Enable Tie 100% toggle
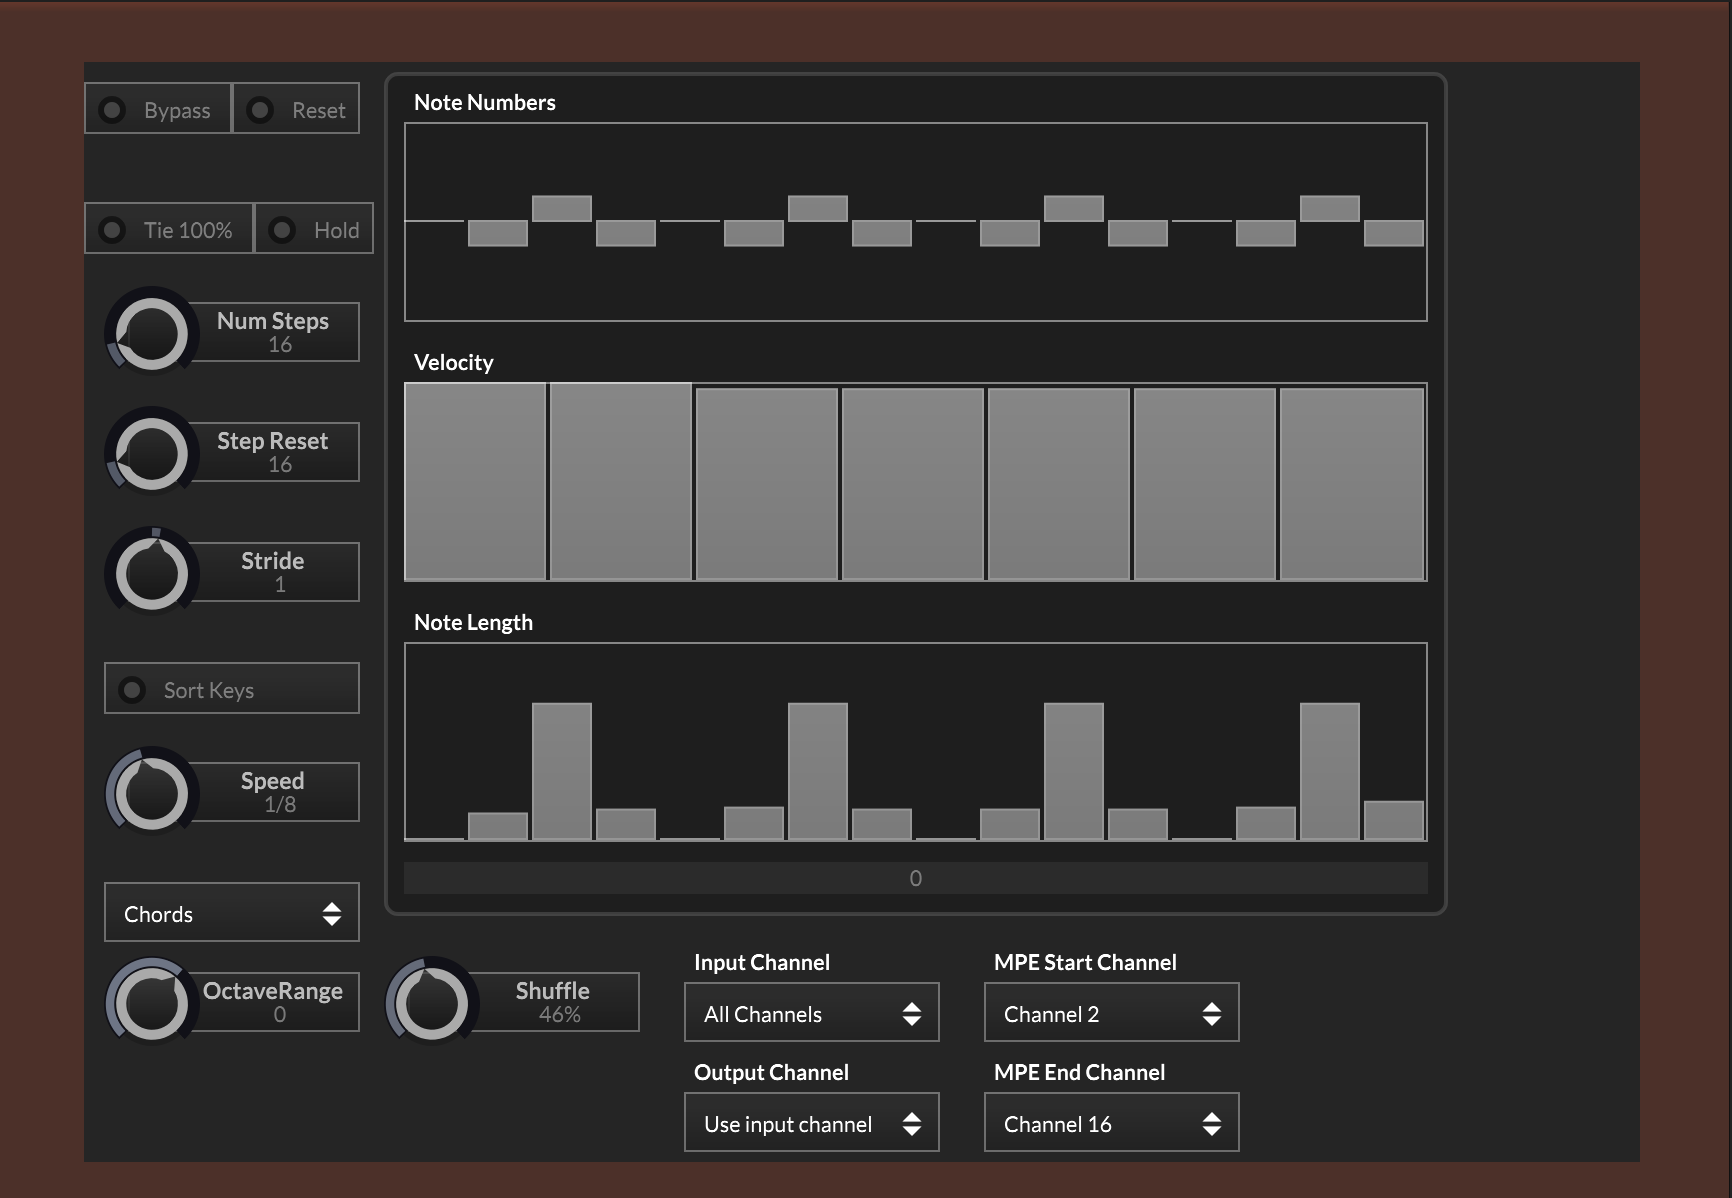1732x1198 pixels. (x=169, y=228)
